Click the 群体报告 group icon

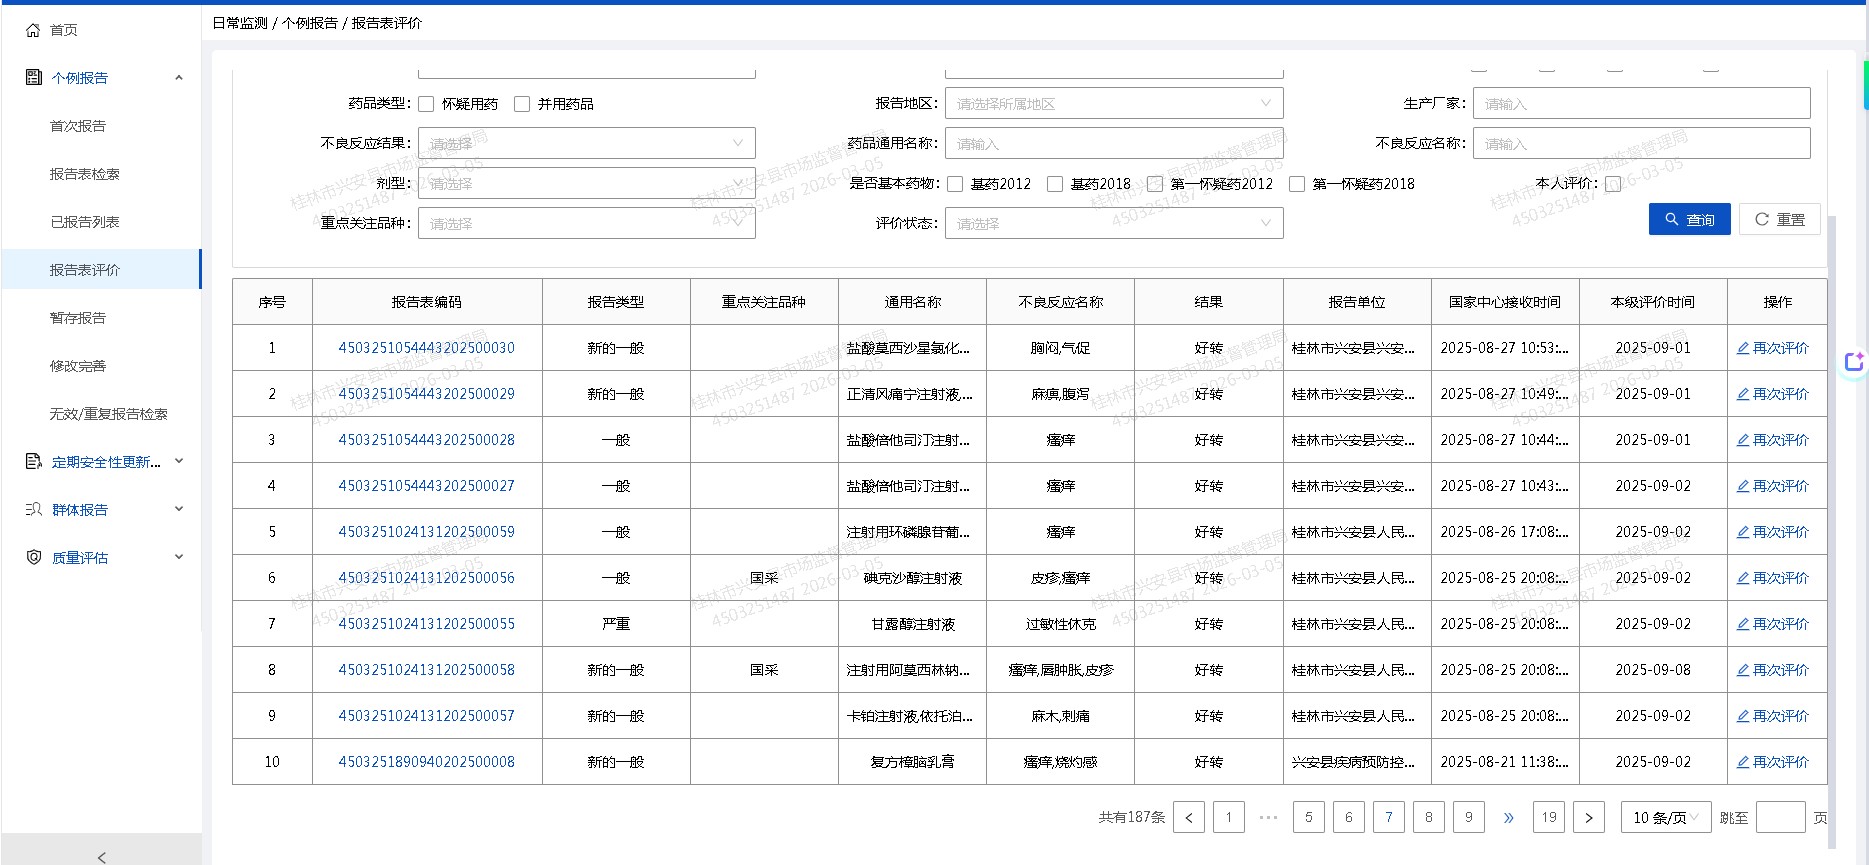point(34,510)
